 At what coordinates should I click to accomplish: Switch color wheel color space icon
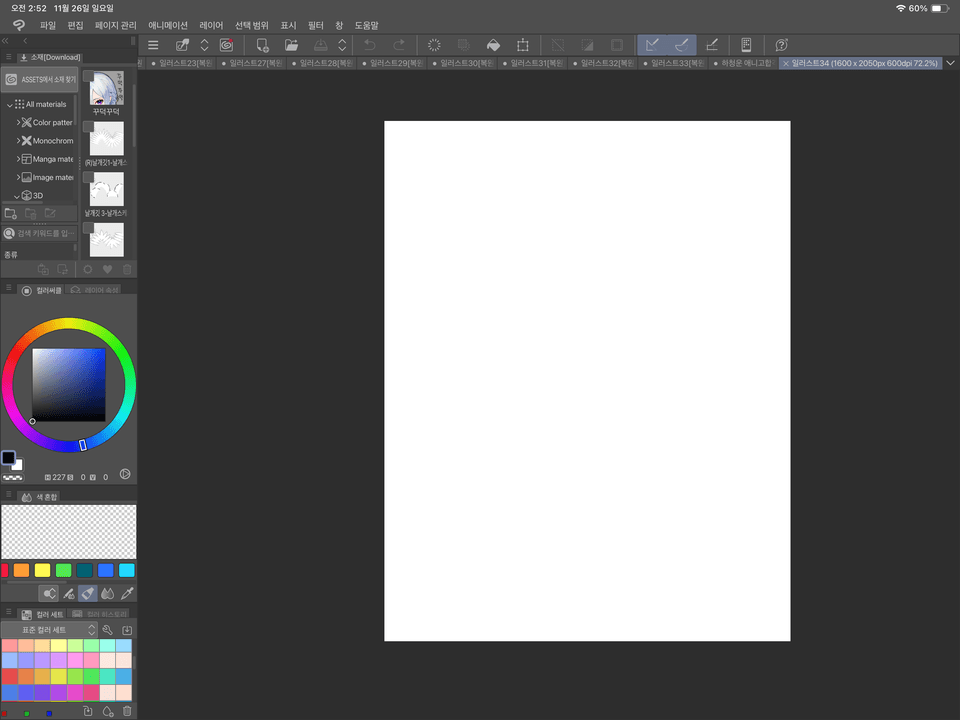click(125, 474)
